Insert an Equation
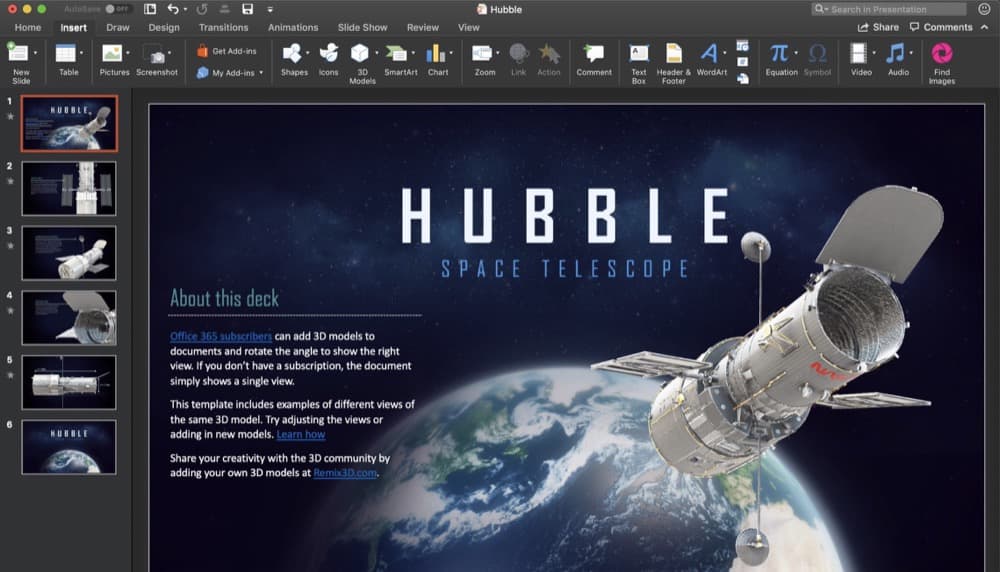Screen dimensions: 1000x572 point(779,54)
